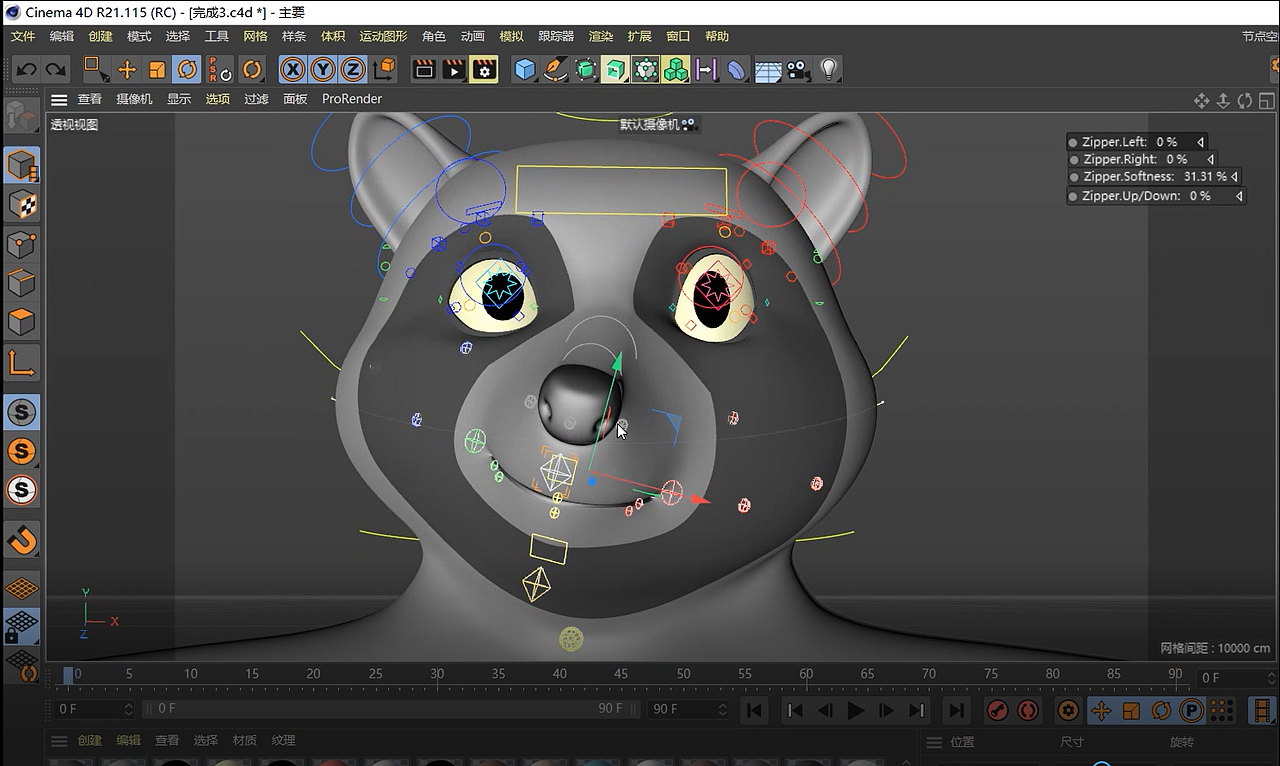This screenshot has width=1280, height=766.
Task: Toggle Enable Axis mode
Action: (21, 362)
